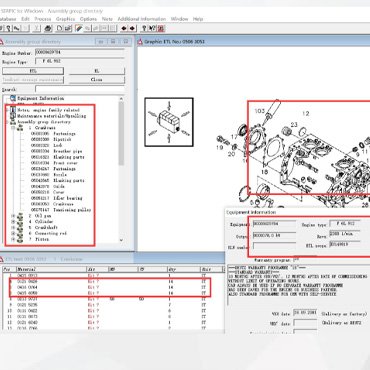
Task: Click the gear icon beside 7 Piston
Action: pos(21,239)
